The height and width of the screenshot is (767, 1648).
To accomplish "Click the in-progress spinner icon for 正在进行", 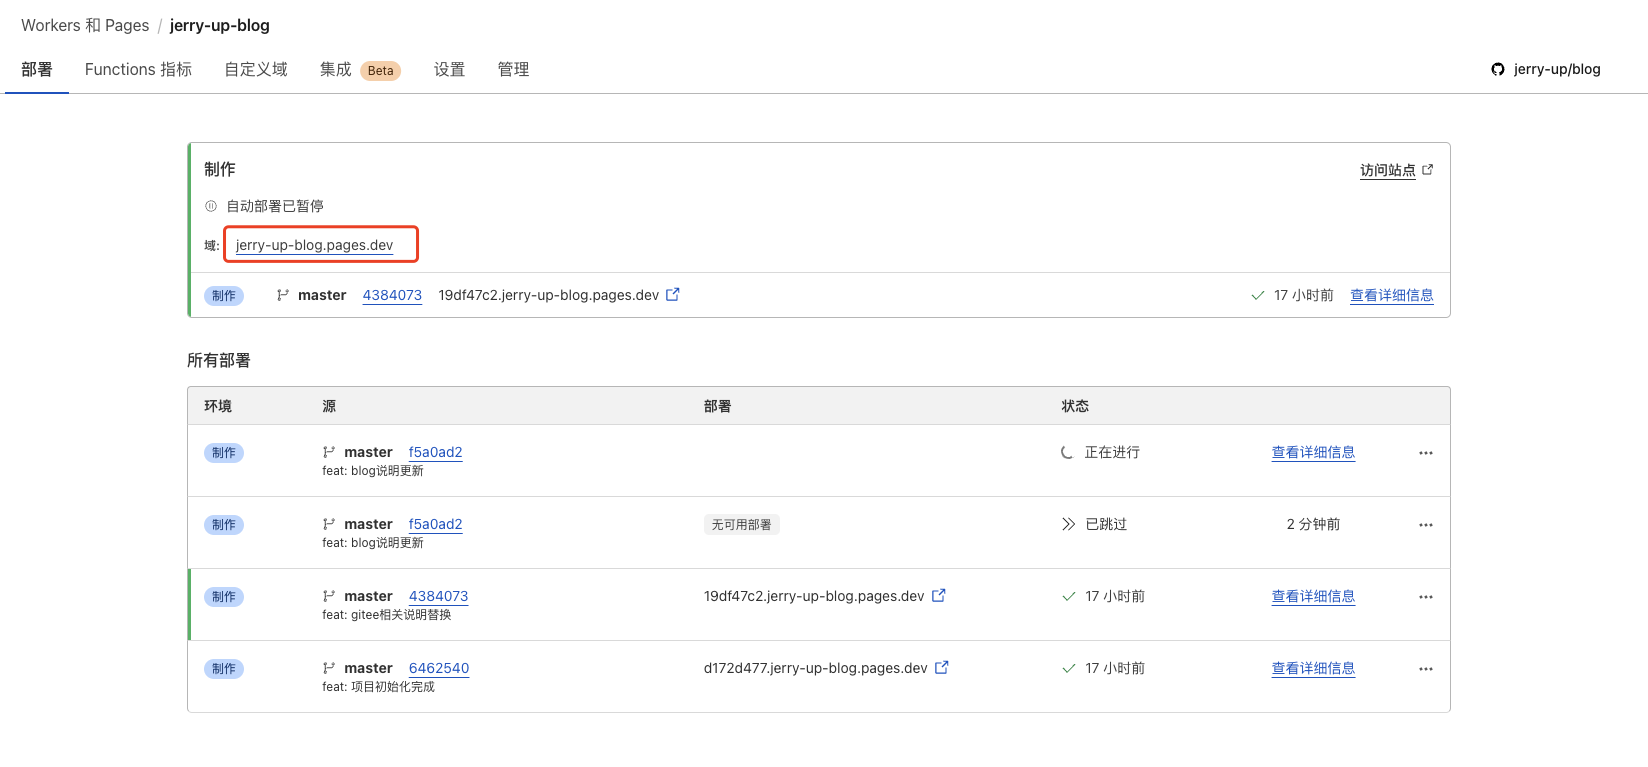I will coord(1067,452).
